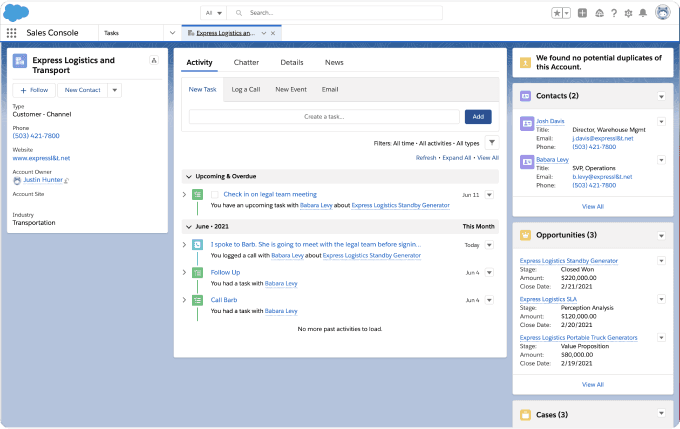Click the search magnifier icon
680x429 pixels.
(x=239, y=13)
